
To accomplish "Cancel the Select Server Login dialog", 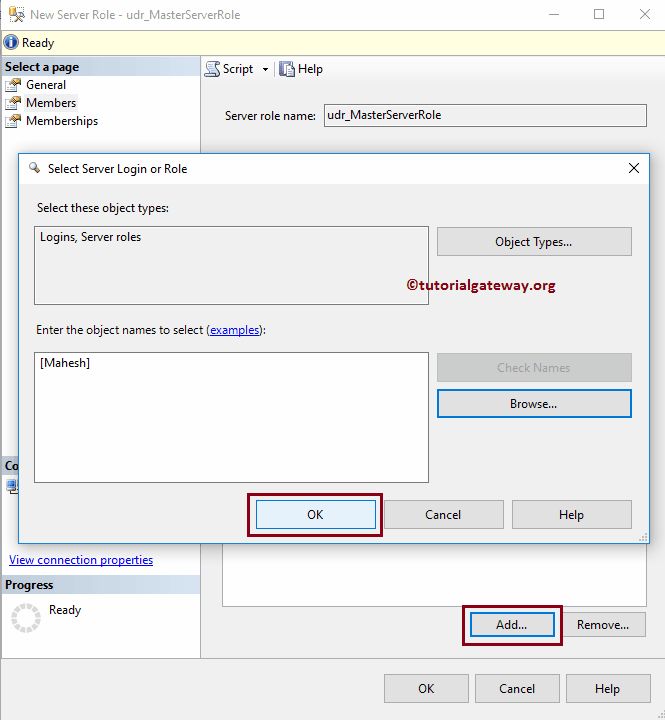I will (x=443, y=515).
